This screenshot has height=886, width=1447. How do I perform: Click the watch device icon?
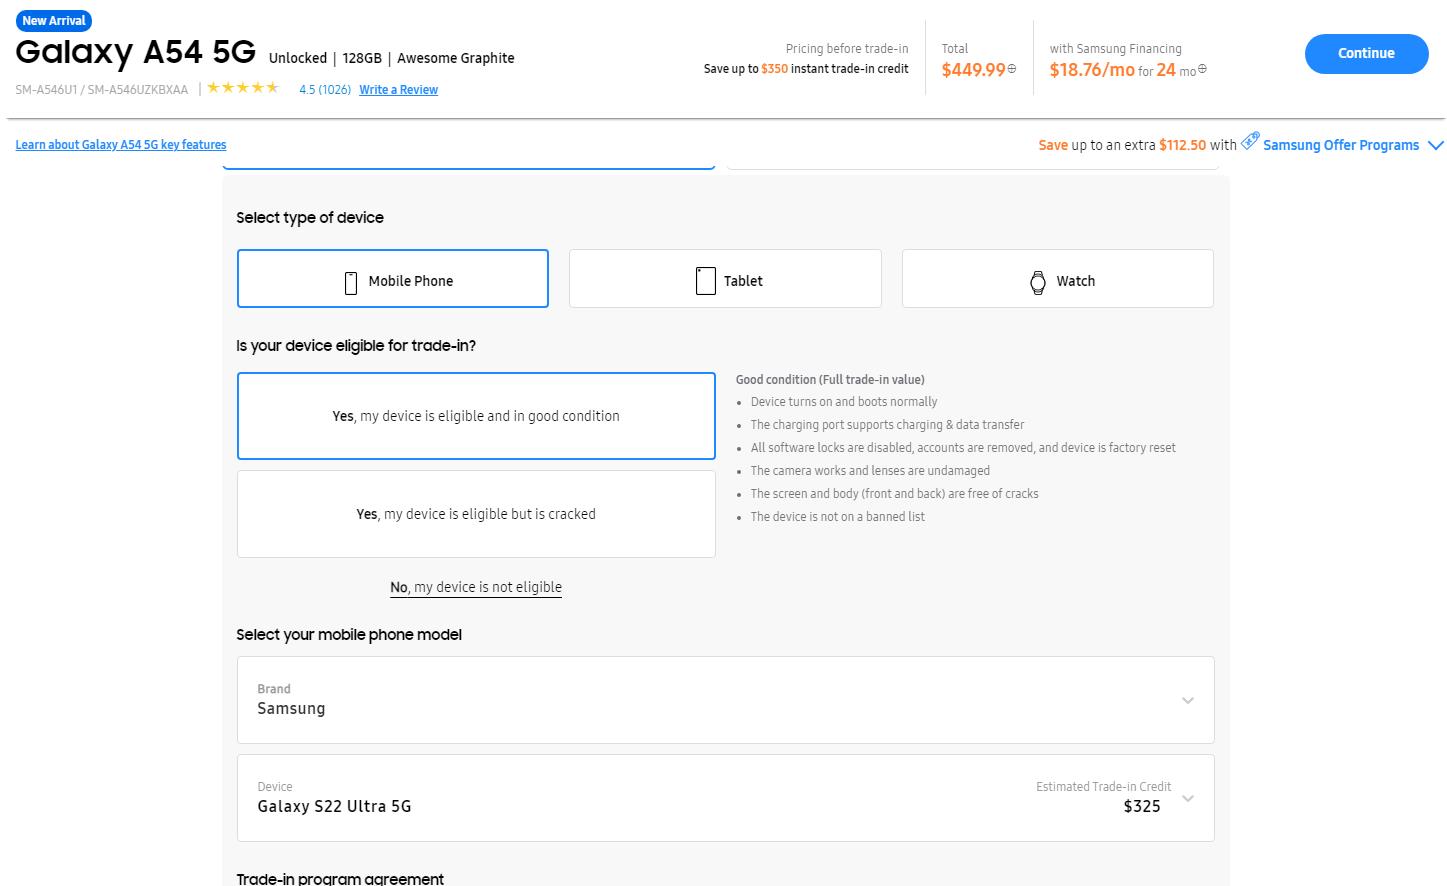1038,282
